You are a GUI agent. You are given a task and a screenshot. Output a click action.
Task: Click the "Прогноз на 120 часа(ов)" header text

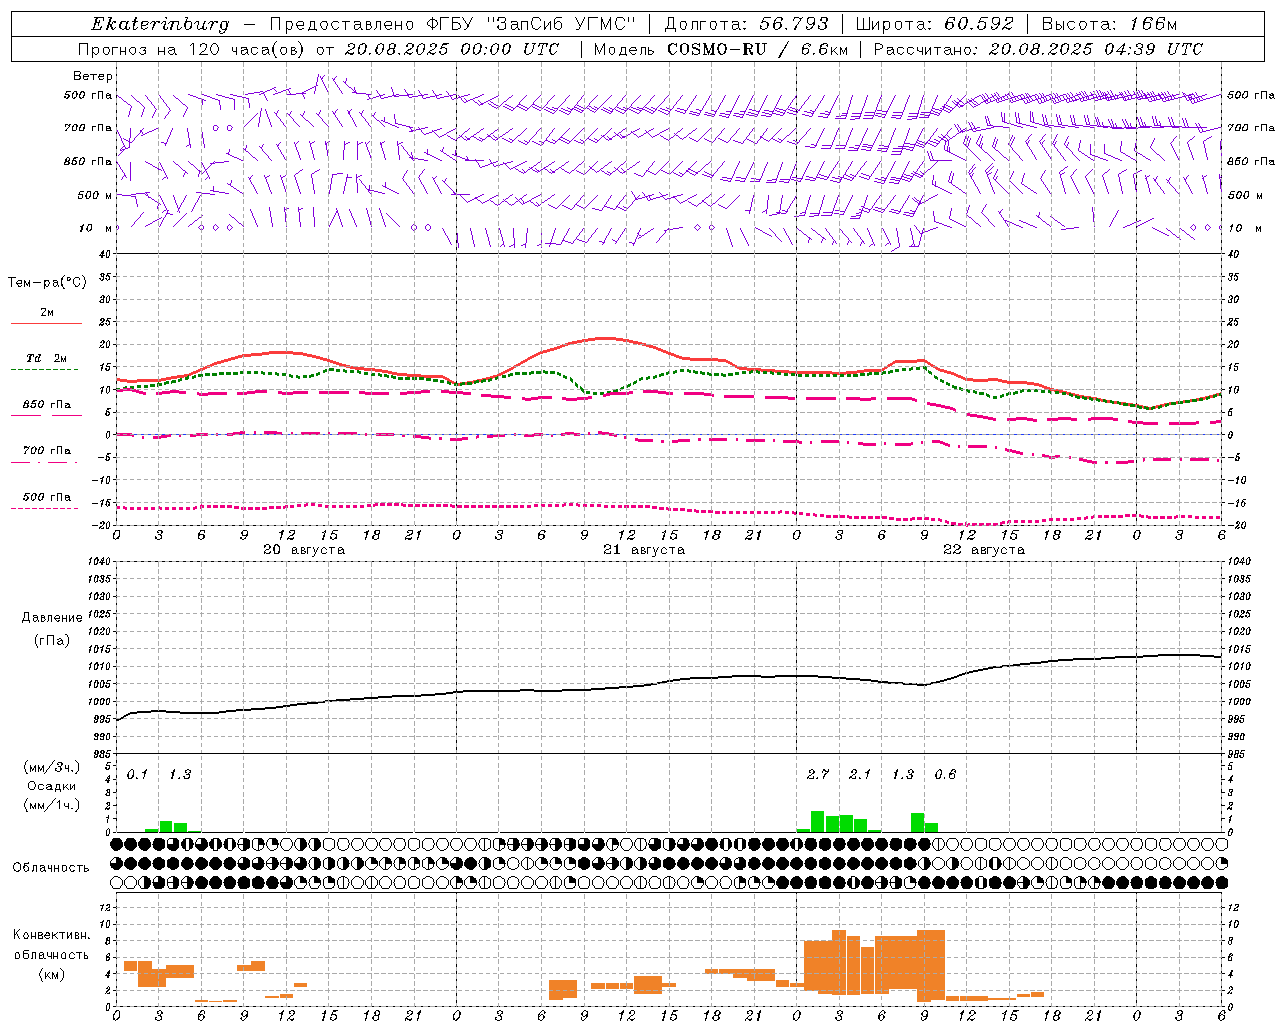coord(192,49)
